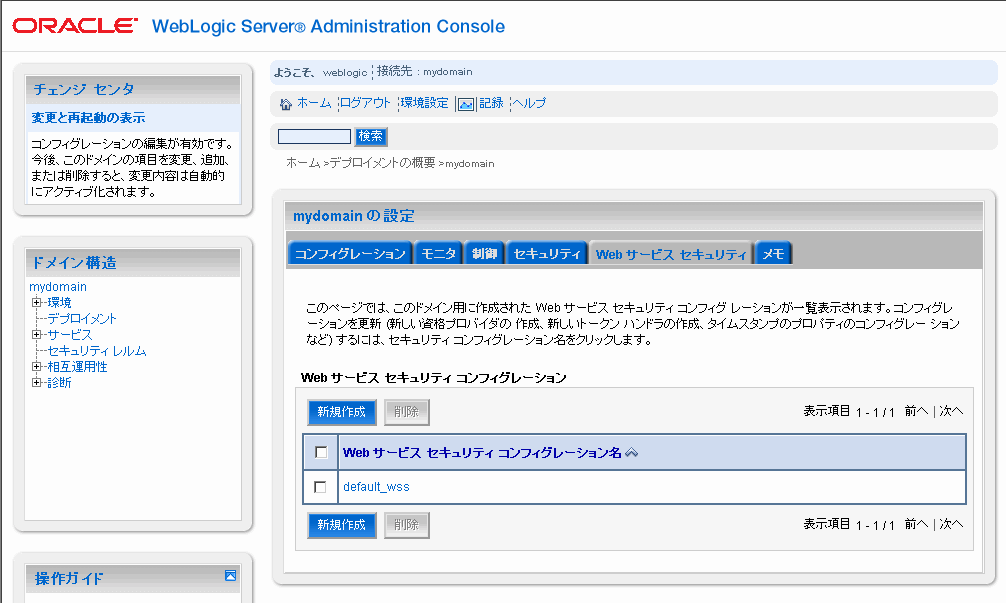The height and width of the screenshot is (603, 1006).
Task: Open 診断 in the domain tree
Action: pyautogui.click(x=59, y=382)
